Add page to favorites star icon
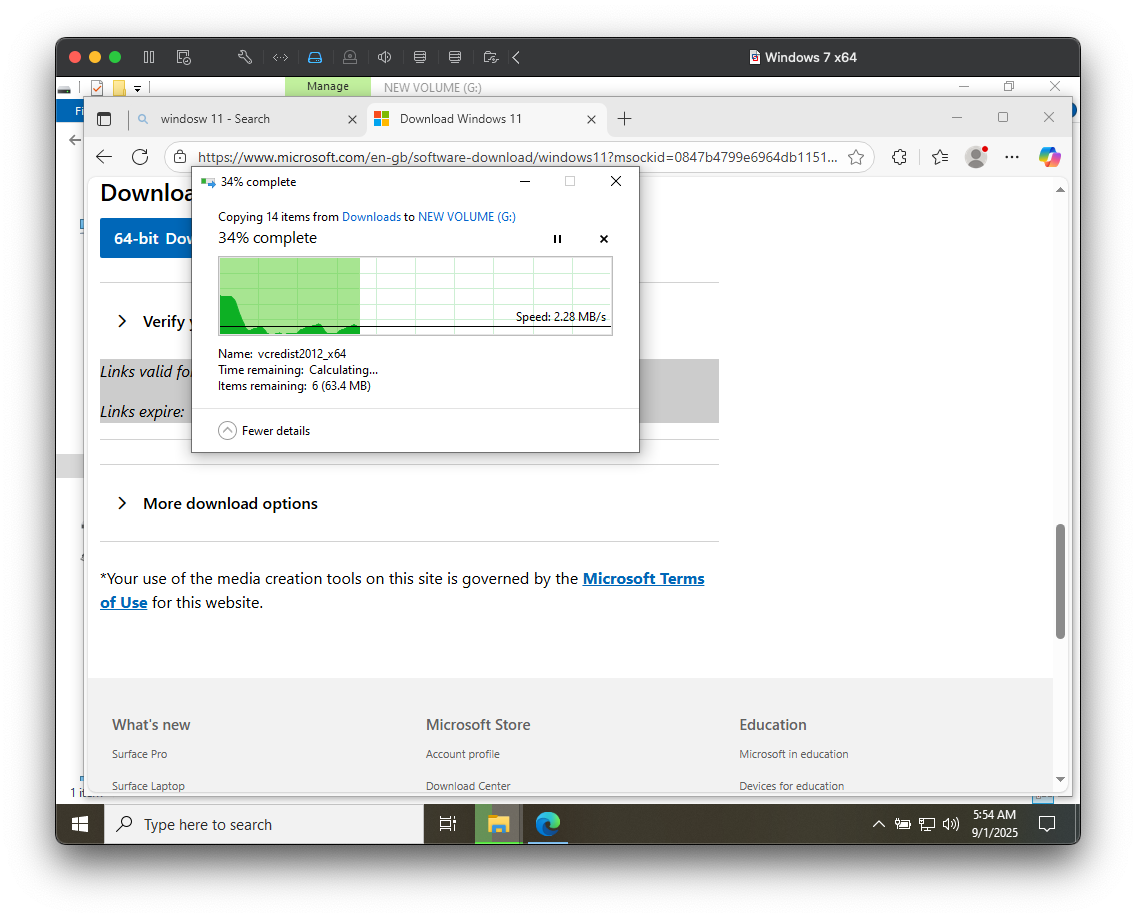Image resolution: width=1136 pixels, height=918 pixels. [x=856, y=157]
